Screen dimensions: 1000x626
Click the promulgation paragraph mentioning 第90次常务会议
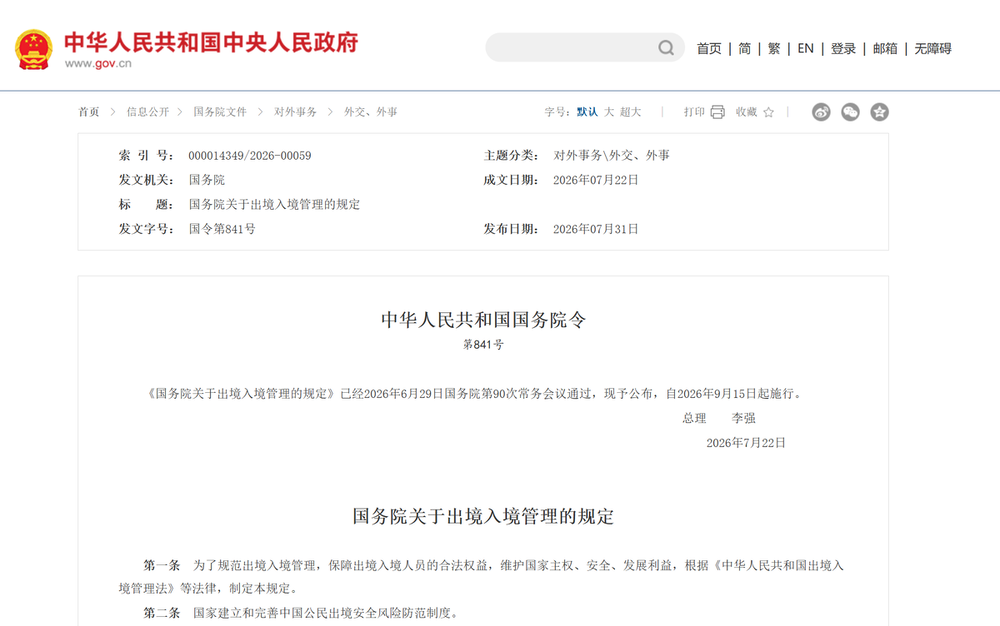click(474, 394)
